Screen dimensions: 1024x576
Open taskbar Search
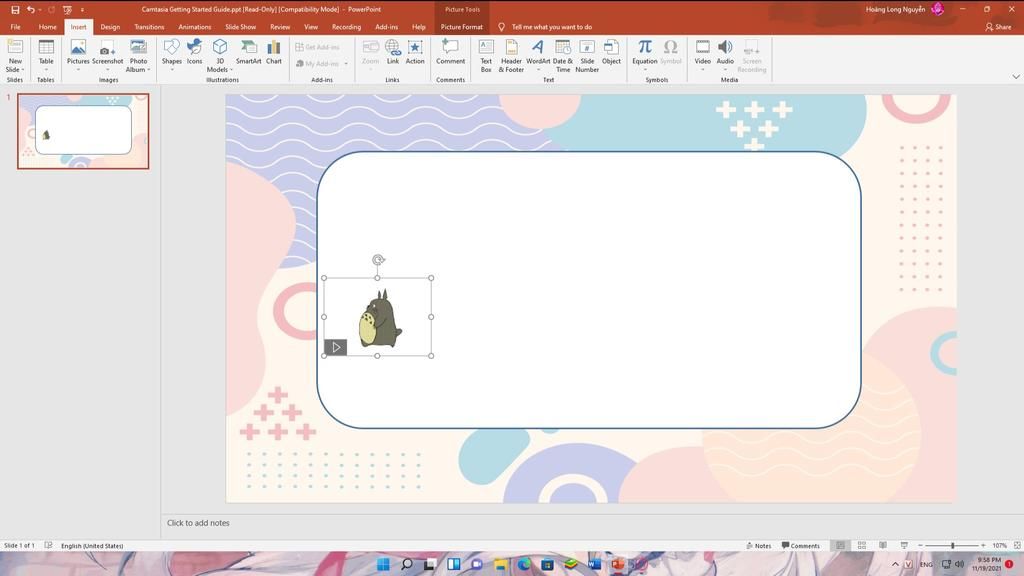pos(407,564)
